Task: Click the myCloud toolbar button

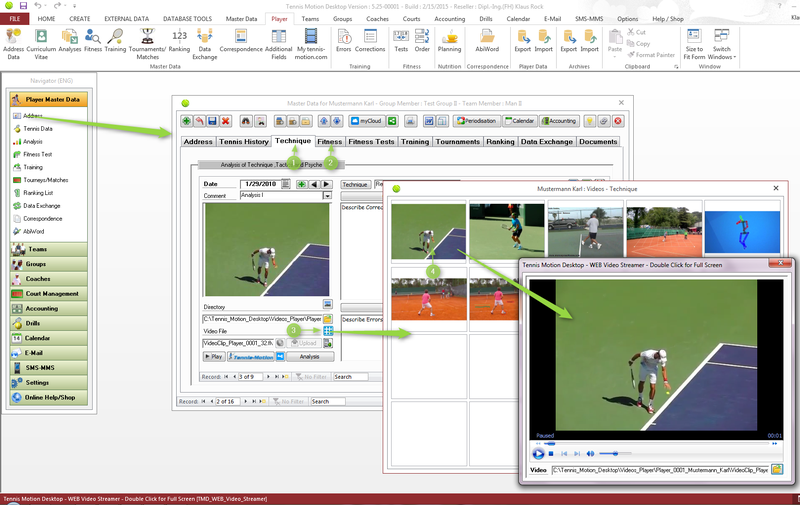Action: click(x=371, y=121)
